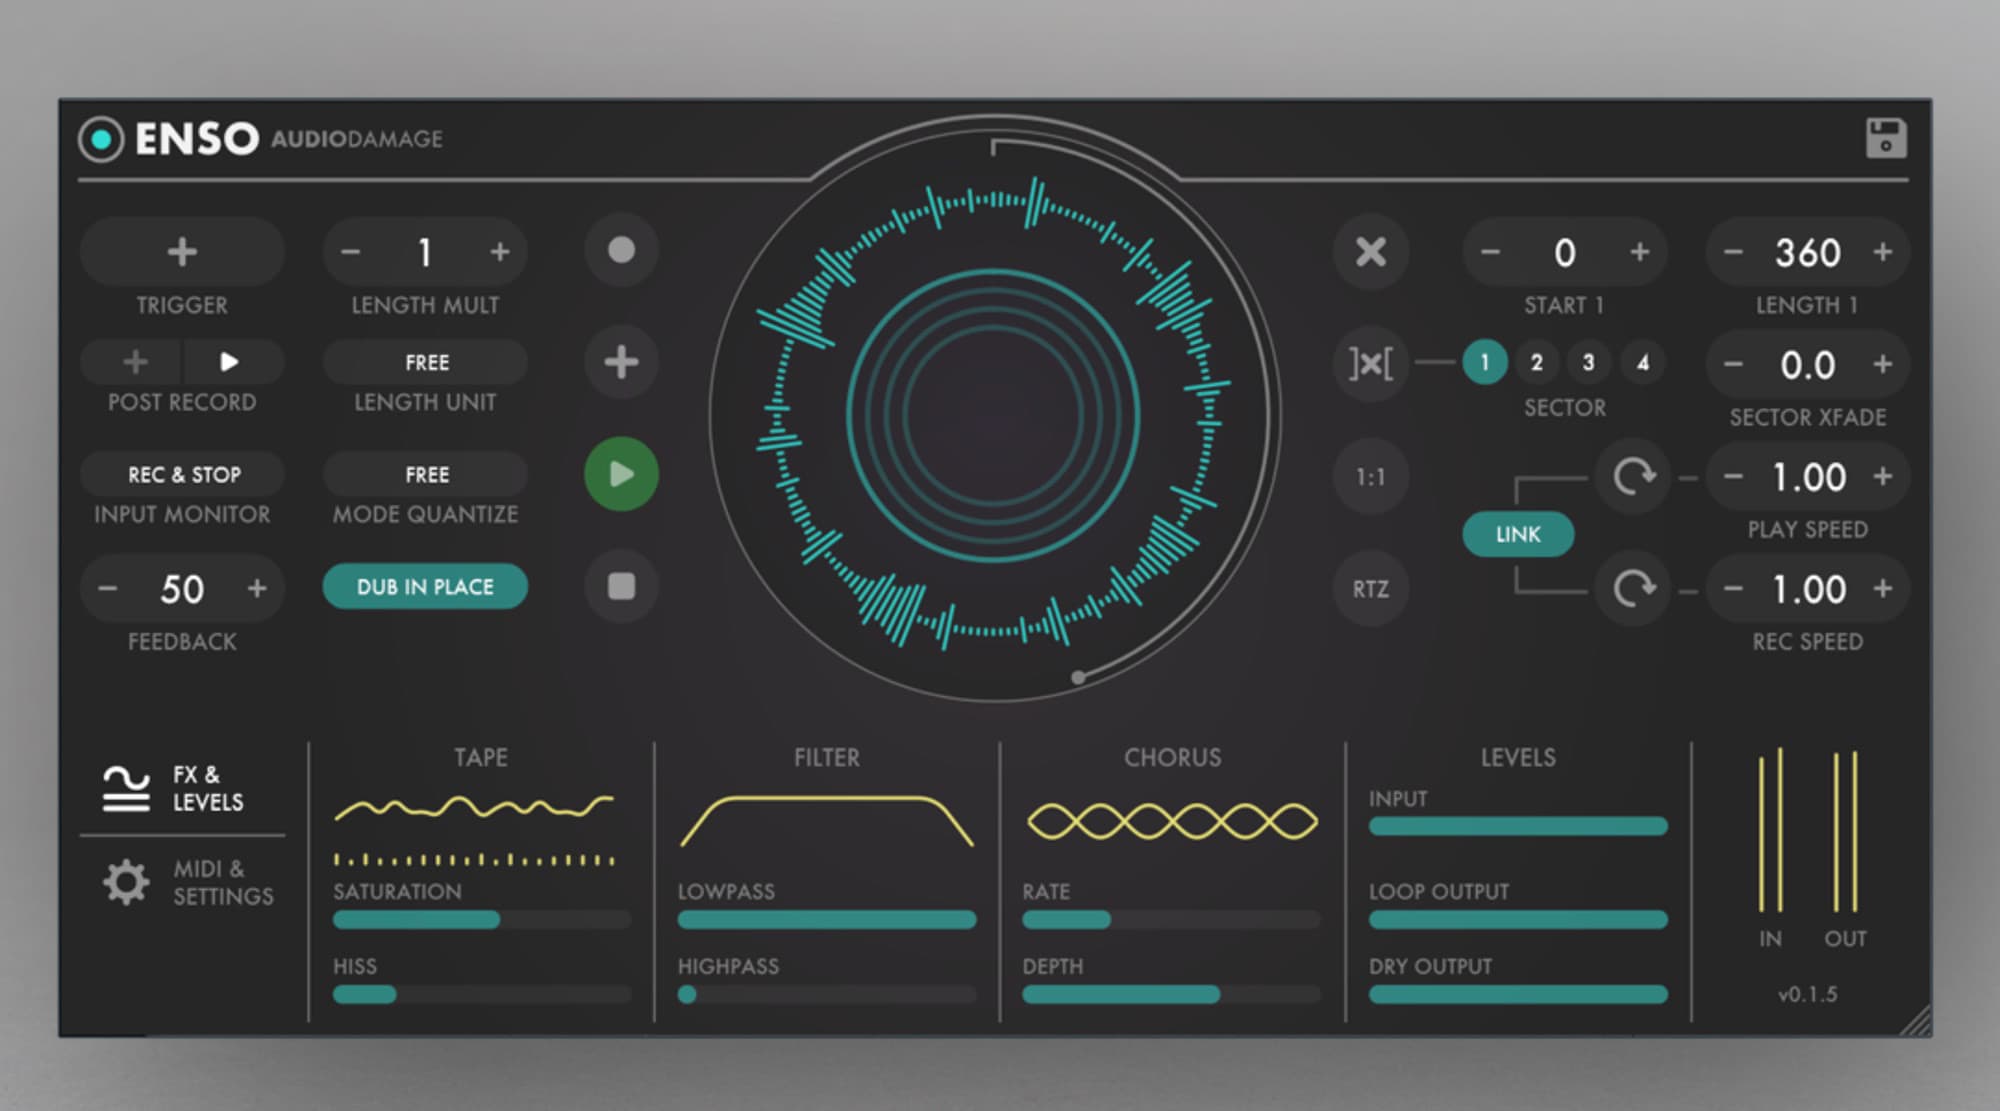Viewport: 2000px width, 1111px height.
Task: Toggle the ENSO power bypass circle
Action: coord(101,139)
